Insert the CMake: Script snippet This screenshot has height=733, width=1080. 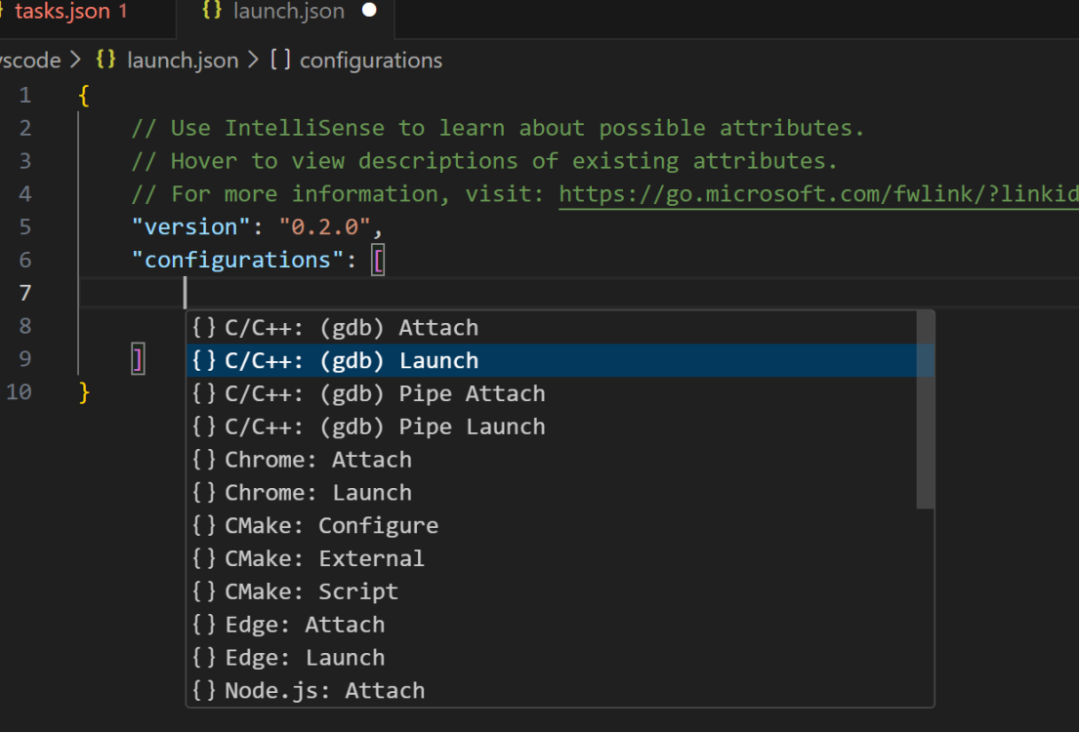coord(552,592)
